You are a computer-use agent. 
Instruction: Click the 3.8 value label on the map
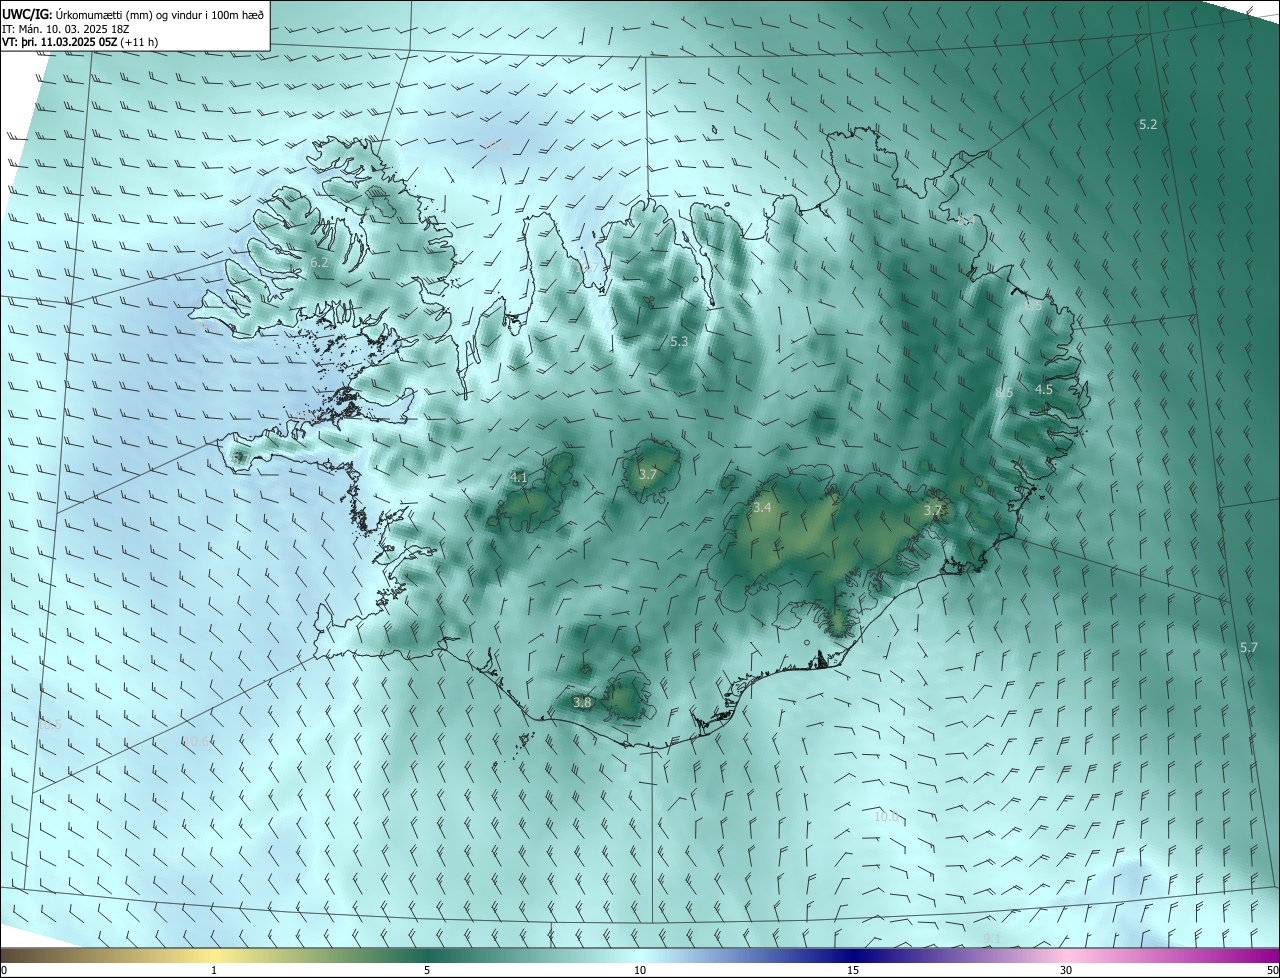(x=582, y=703)
